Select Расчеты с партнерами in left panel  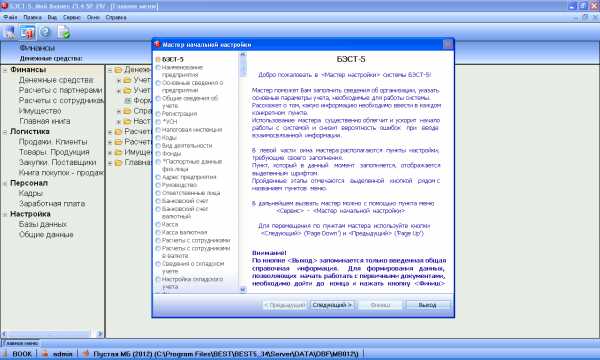click(60, 90)
